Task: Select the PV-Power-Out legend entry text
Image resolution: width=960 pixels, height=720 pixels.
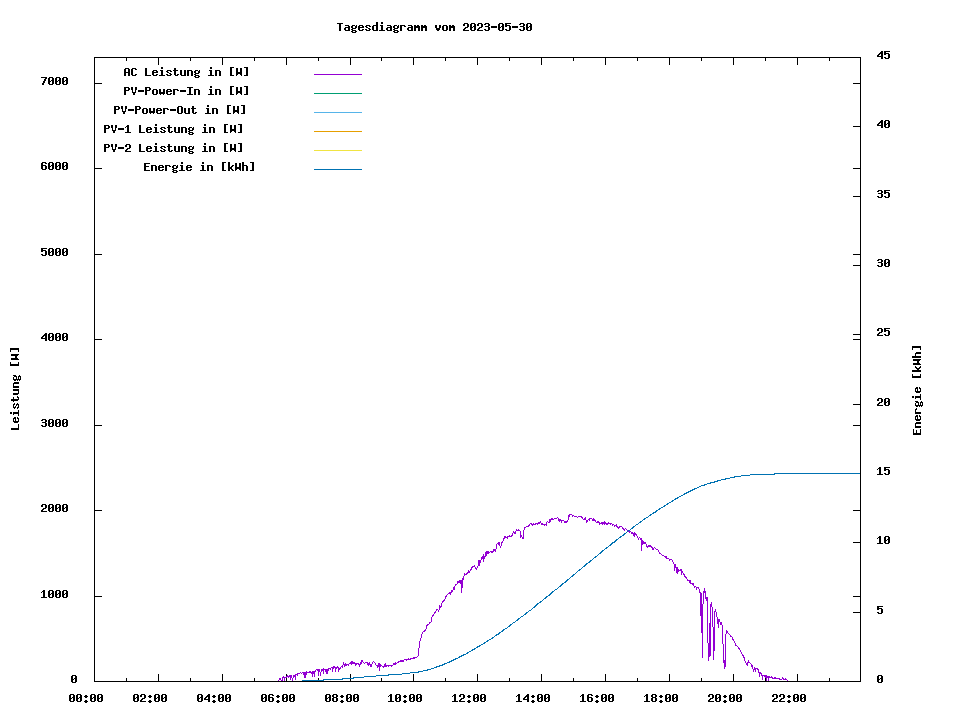Action: (180, 110)
